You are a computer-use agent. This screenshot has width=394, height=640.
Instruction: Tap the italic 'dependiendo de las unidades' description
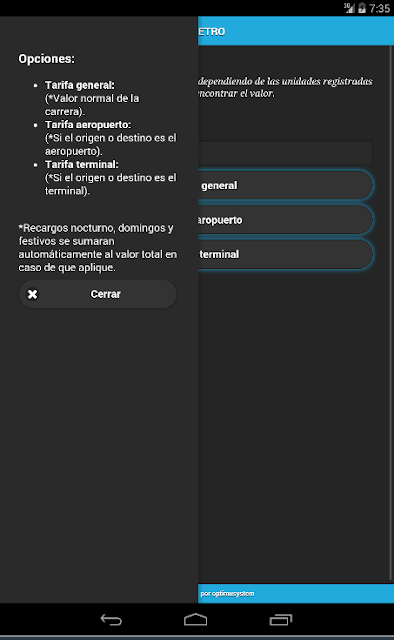click(285, 87)
